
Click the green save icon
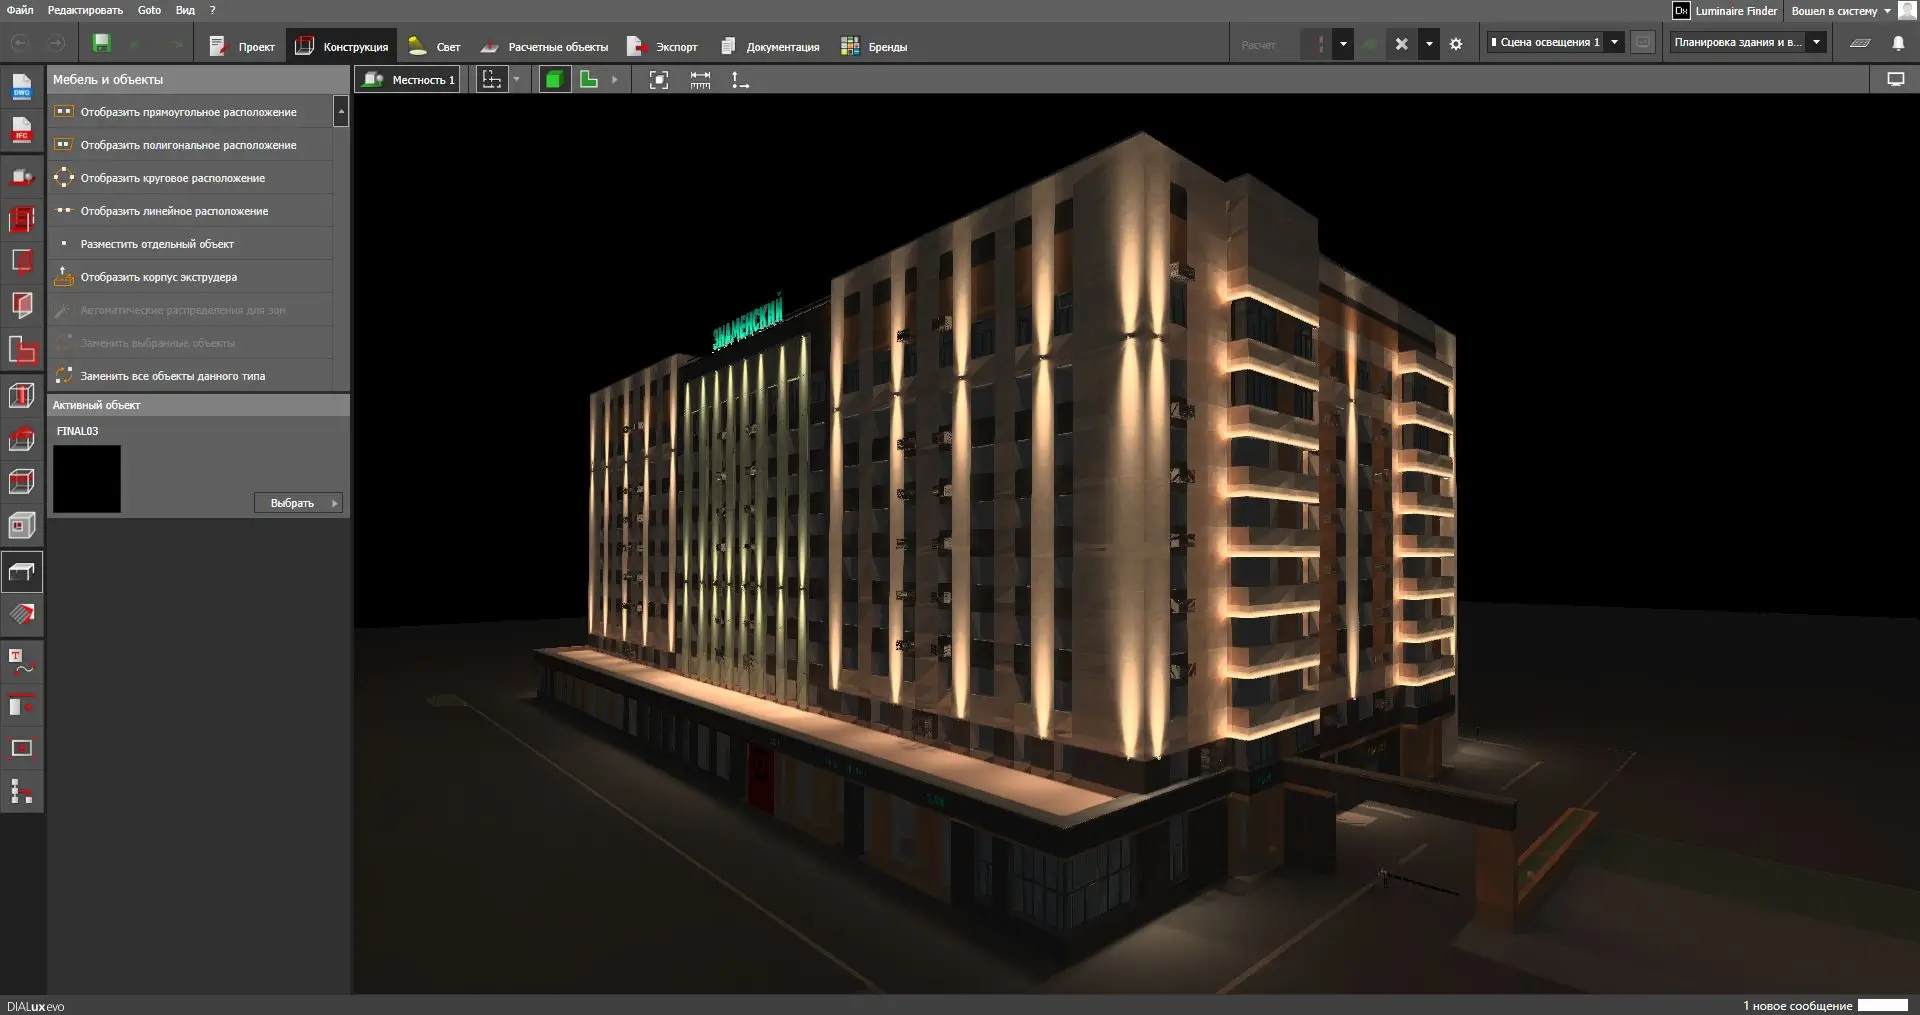(x=101, y=44)
